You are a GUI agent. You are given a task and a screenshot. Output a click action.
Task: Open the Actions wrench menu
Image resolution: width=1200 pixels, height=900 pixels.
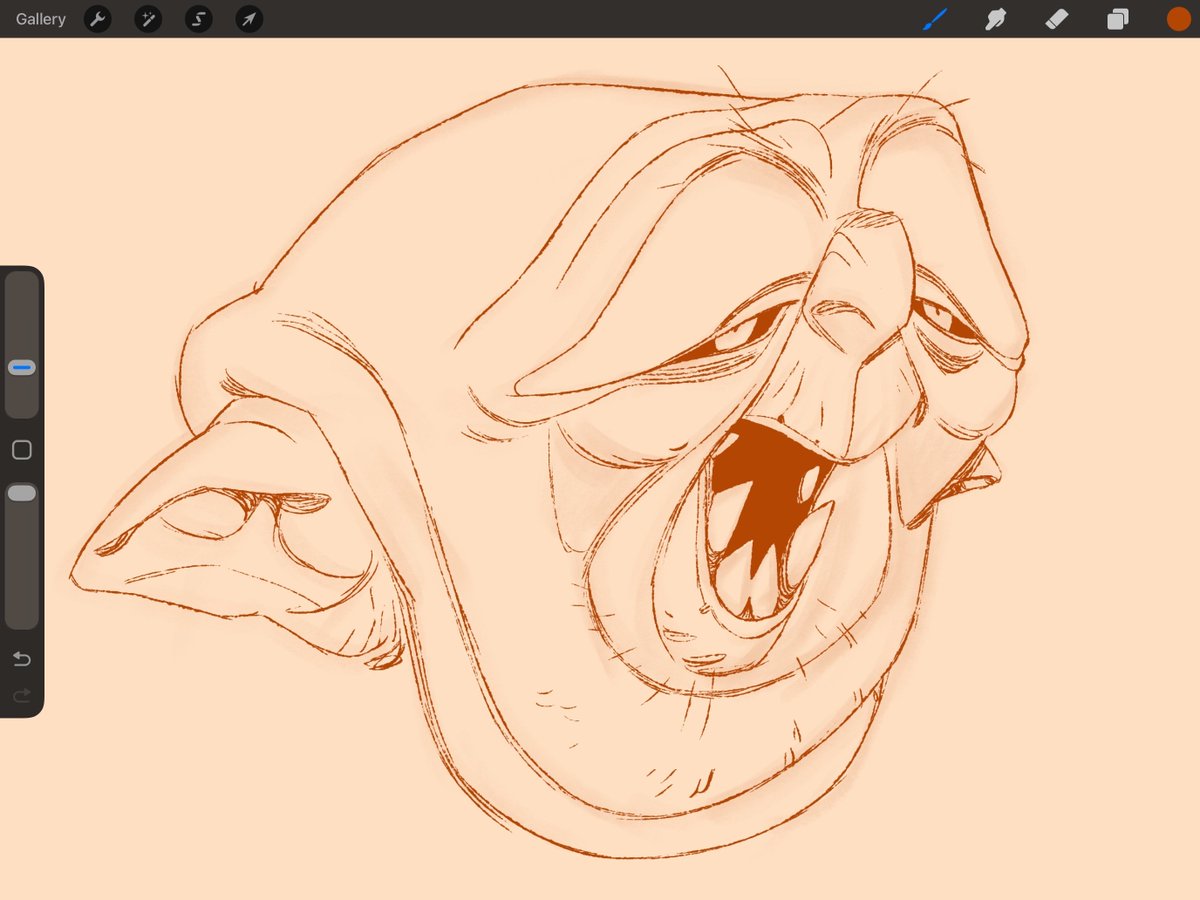97,19
